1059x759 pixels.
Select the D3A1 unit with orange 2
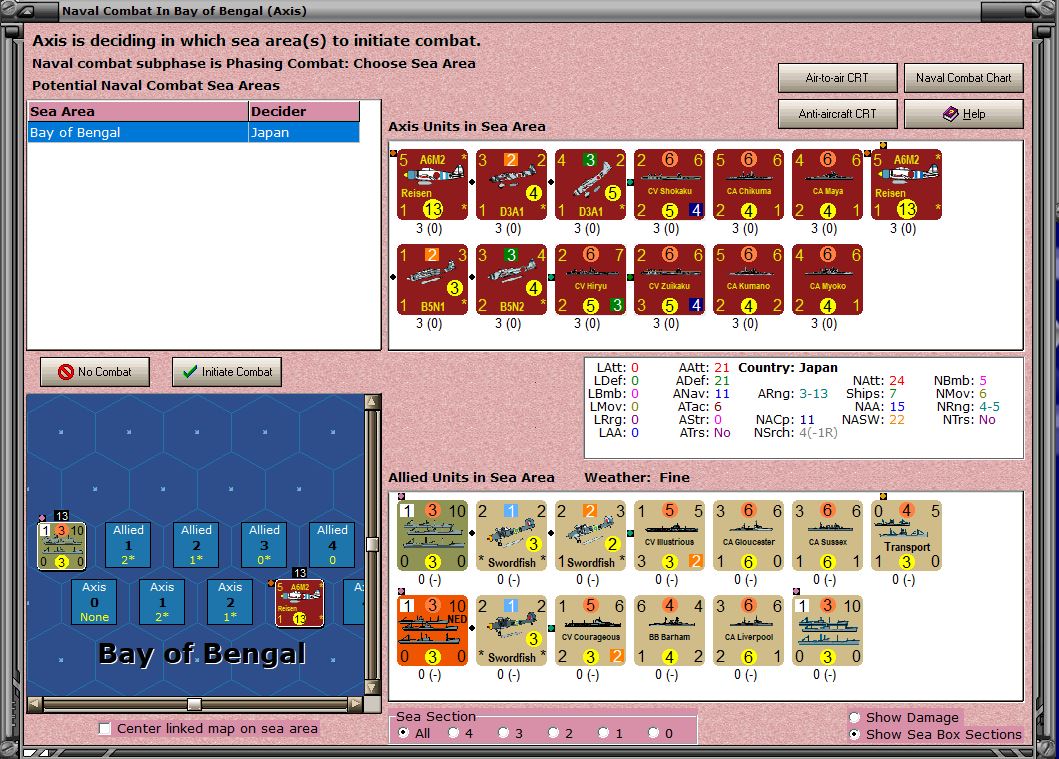tap(511, 184)
